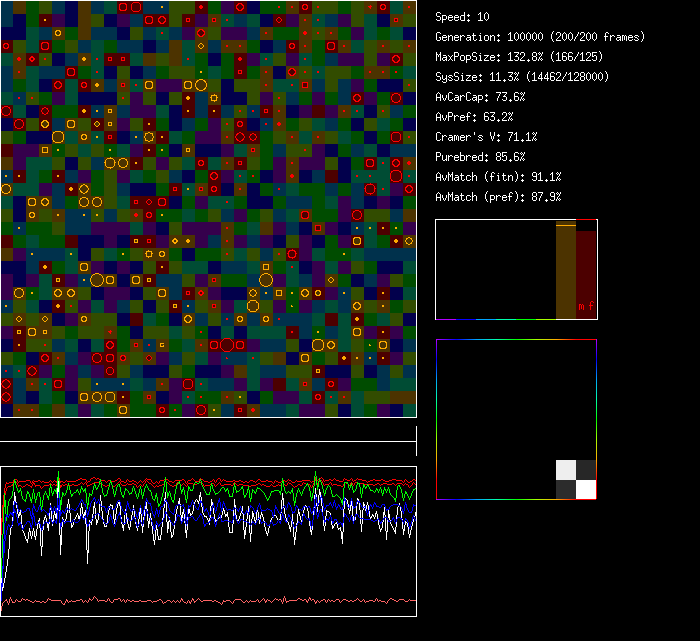Select the Generation counter text
The height and width of the screenshot is (641, 700).
pyautogui.click(x=540, y=37)
